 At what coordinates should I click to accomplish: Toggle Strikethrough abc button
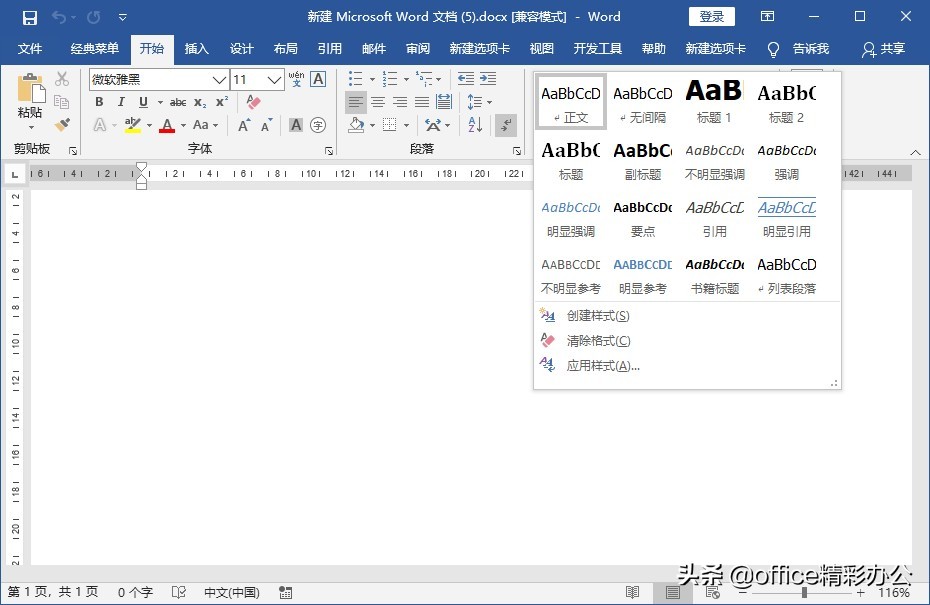pos(177,102)
